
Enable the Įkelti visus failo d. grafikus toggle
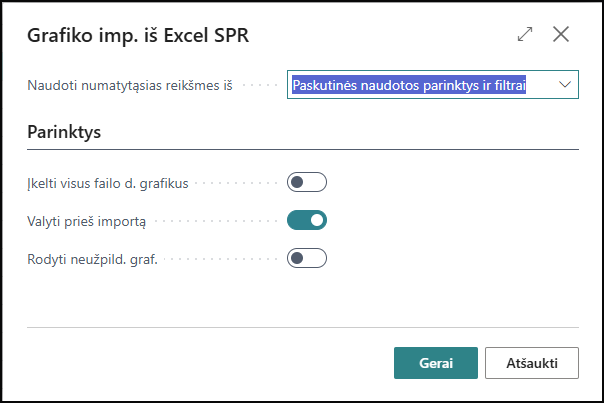[x=307, y=182]
